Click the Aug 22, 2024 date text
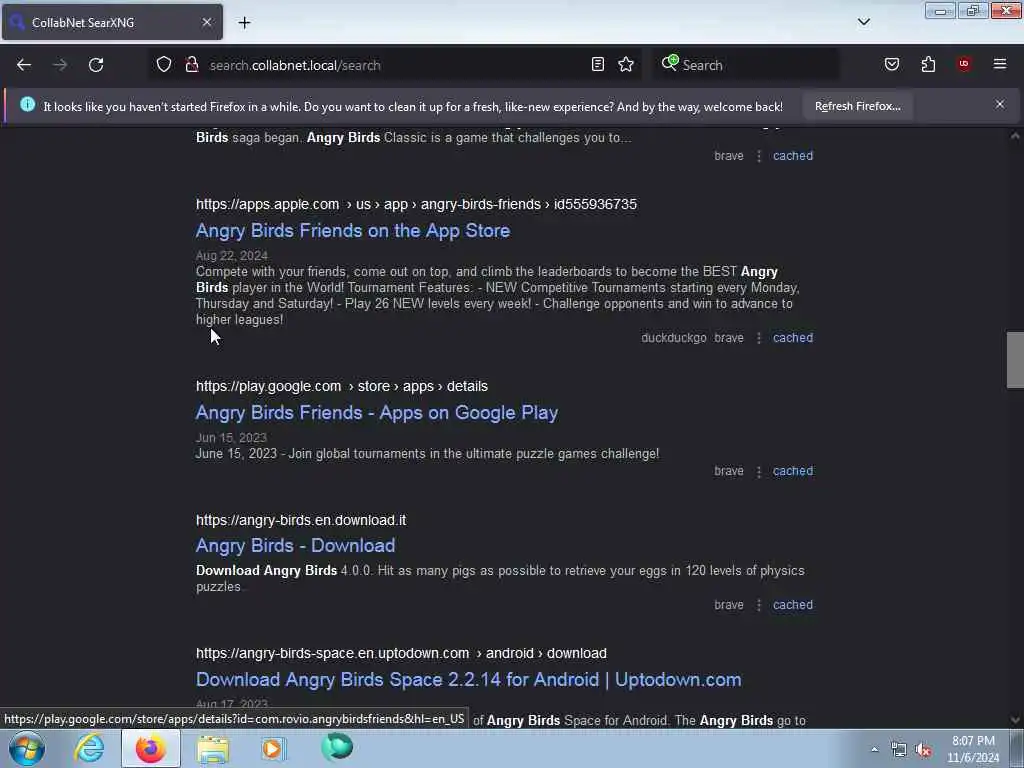The image size is (1024, 768). point(231,255)
